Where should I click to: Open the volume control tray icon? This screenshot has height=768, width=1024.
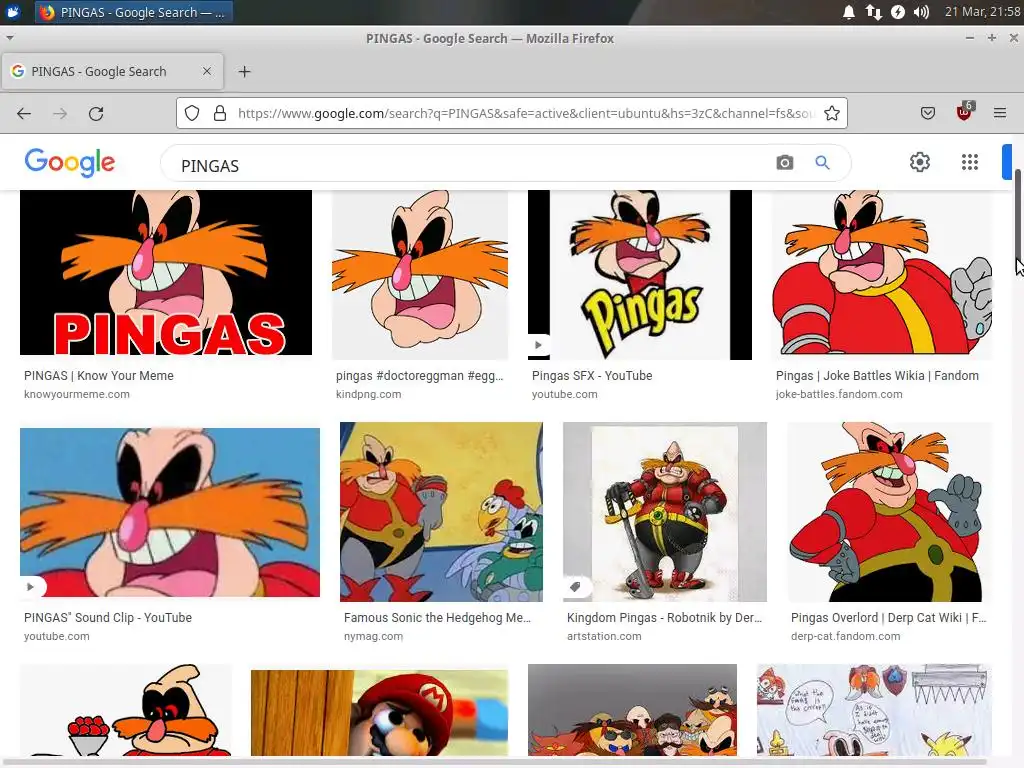click(921, 12)
